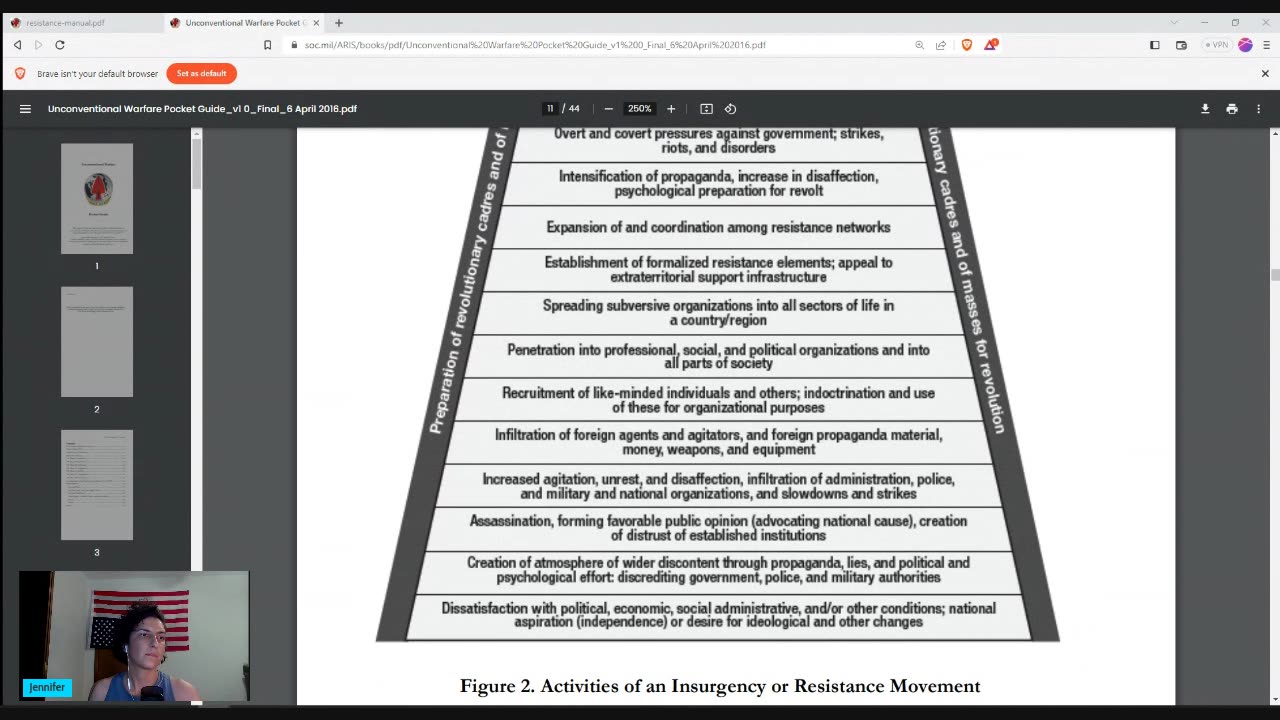
Task: Click the fit to page icon
Action: point(706,109)
